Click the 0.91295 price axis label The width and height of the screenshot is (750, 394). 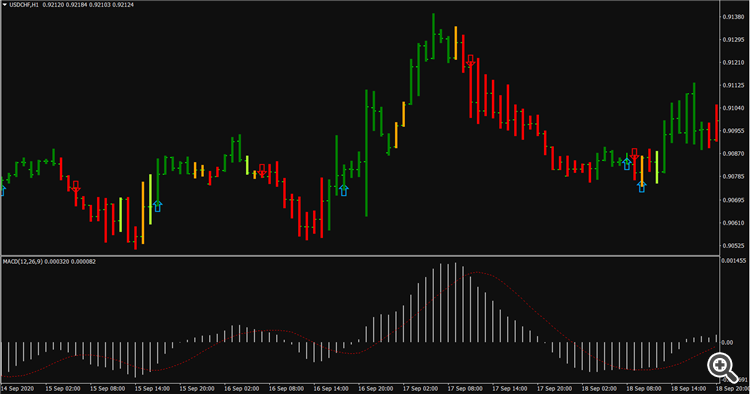click(733, 40)
